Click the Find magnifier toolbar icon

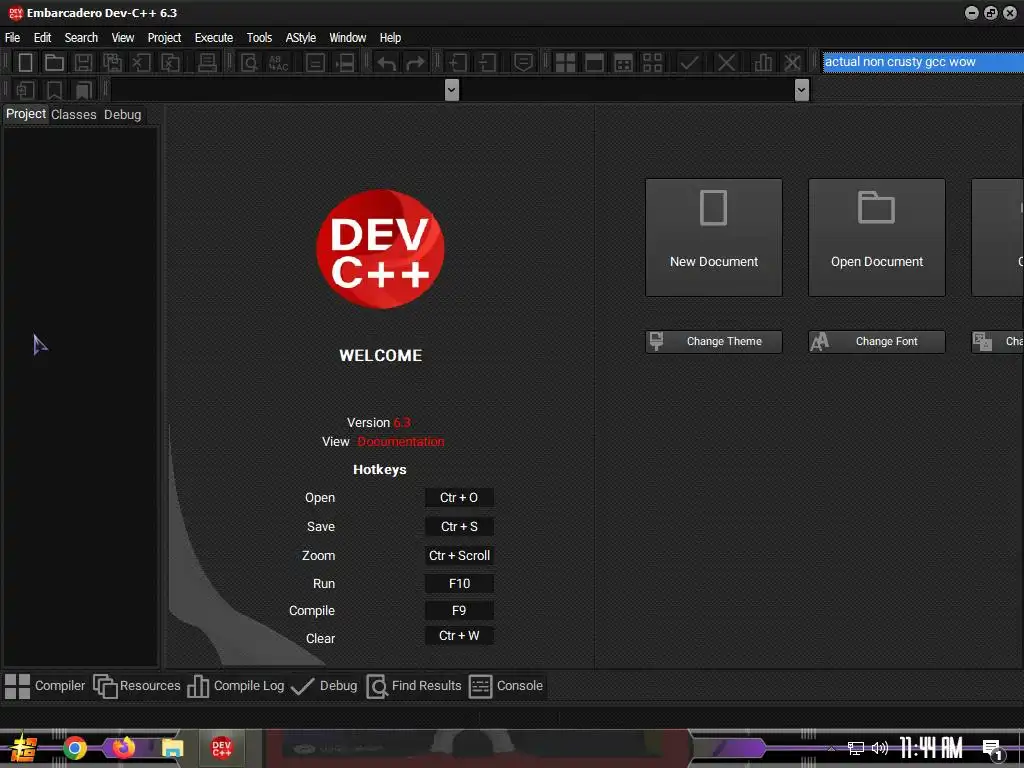[x=249, y=63]
